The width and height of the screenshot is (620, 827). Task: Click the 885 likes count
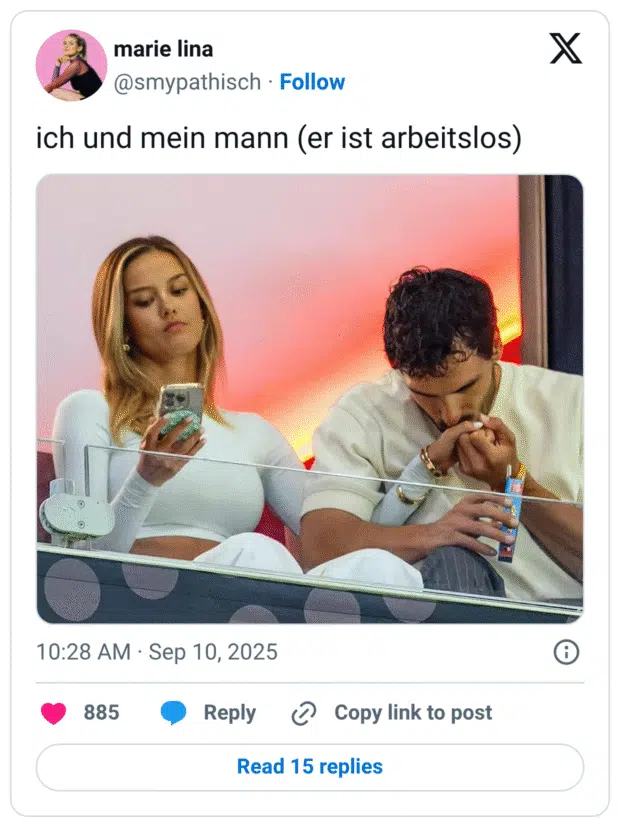tap(101, 713)
